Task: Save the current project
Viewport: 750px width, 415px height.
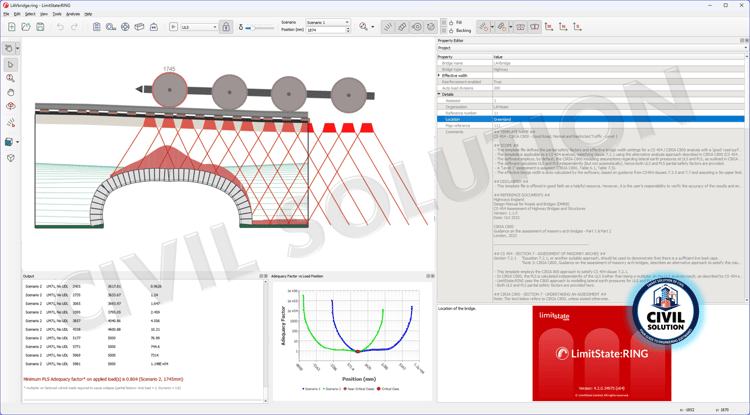Action: pos(40,27)
